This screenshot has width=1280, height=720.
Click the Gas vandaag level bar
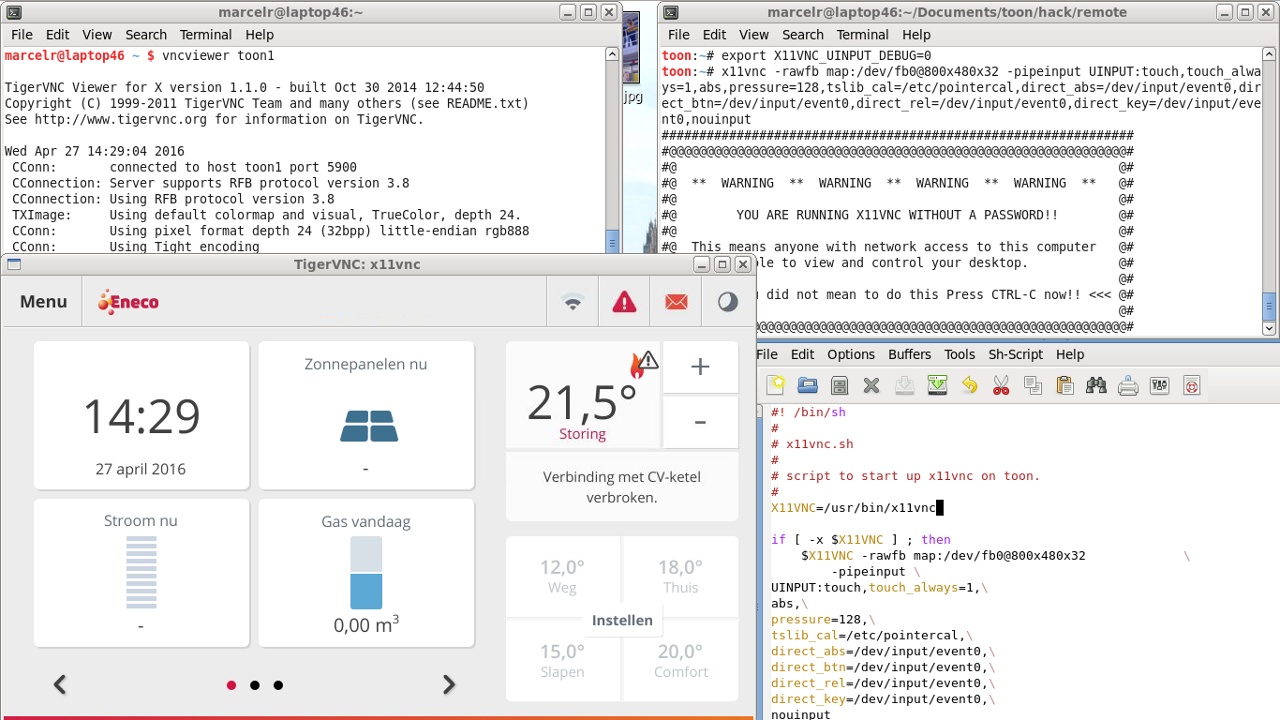366,573
